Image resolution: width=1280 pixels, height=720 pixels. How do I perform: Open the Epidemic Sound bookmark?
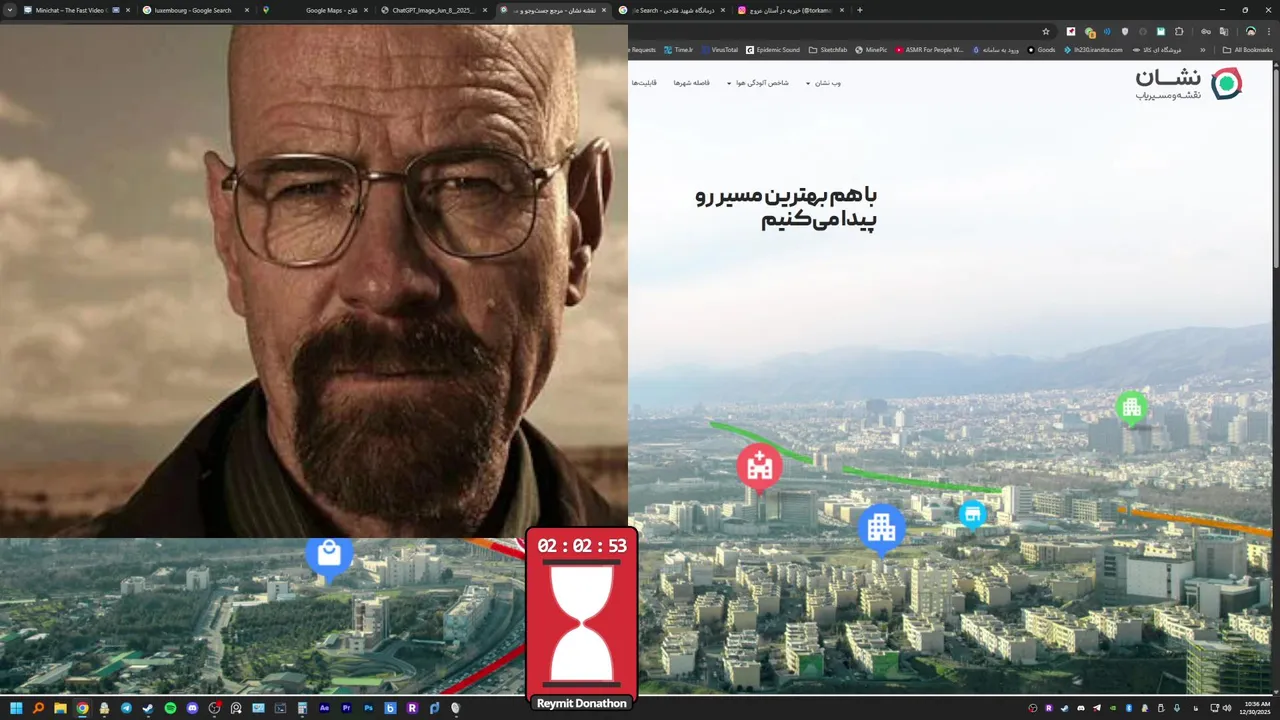coord(772,50)
